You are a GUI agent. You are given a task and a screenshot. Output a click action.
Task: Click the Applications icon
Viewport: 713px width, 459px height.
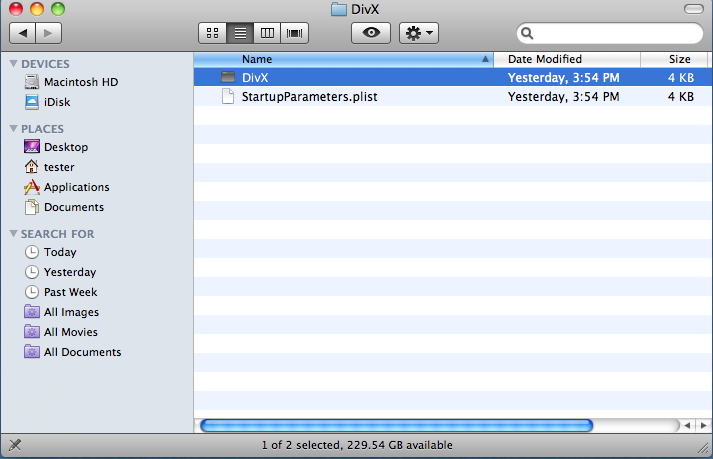[32, 187]
